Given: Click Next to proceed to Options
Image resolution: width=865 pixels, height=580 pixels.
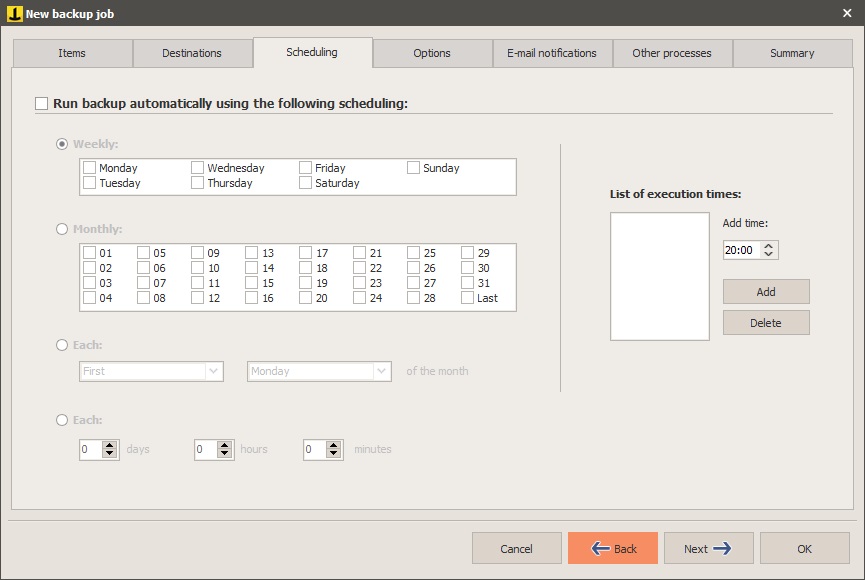Looking at the screenshot, I should [x=708, y=548].
